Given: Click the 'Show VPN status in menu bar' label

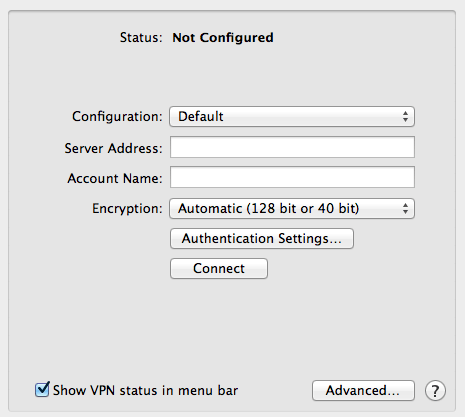Looking at the screenshot, I should coord(145,390).
